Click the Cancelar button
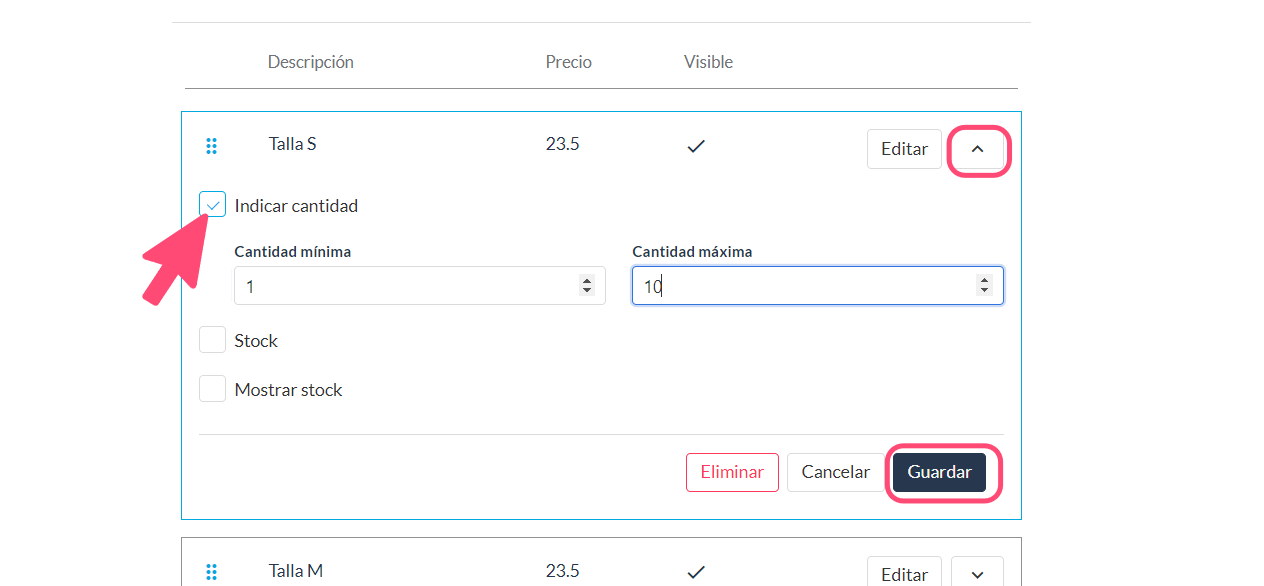Screen dimensions: 1264x586 click(836, 472)
